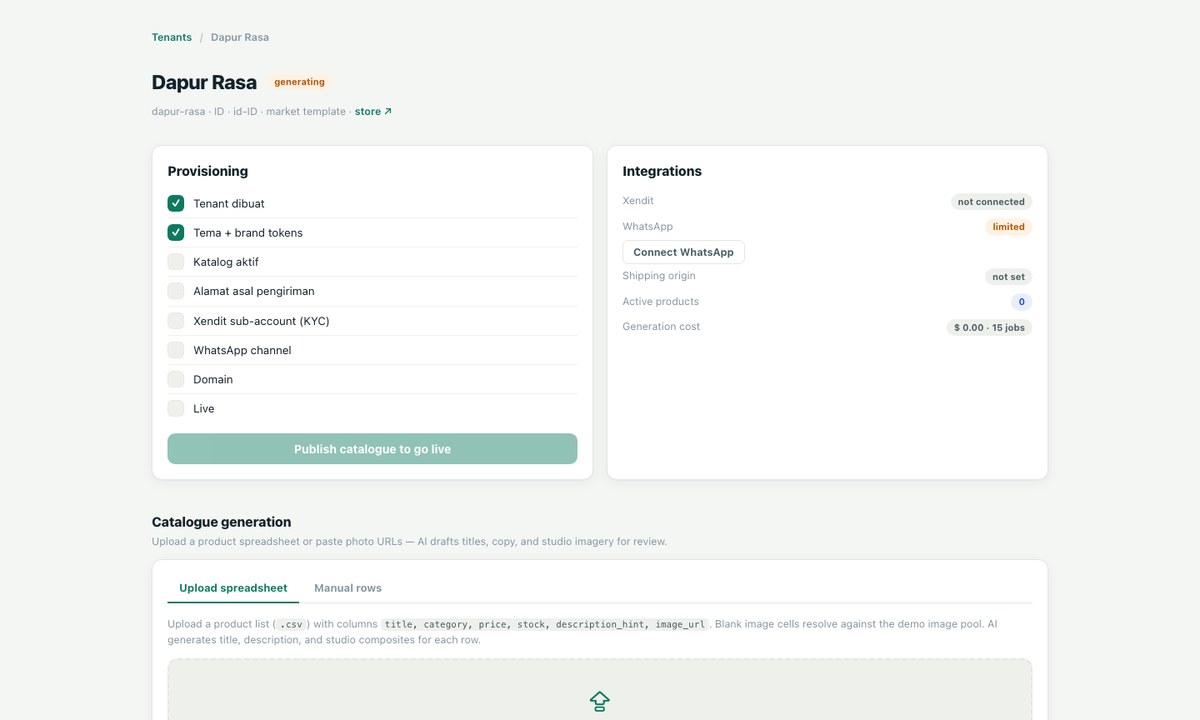Viewport: 1200px width, 720px height.
Task: Check the Alamat asal pengiriman checkbox
Action: pyautogui.click(x=176, y=291)
